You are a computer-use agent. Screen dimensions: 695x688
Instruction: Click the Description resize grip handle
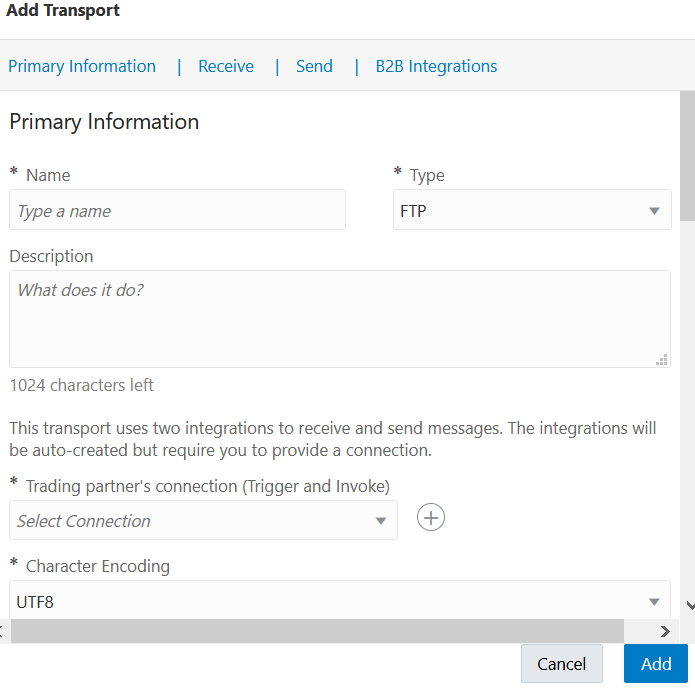coord(661,360)
